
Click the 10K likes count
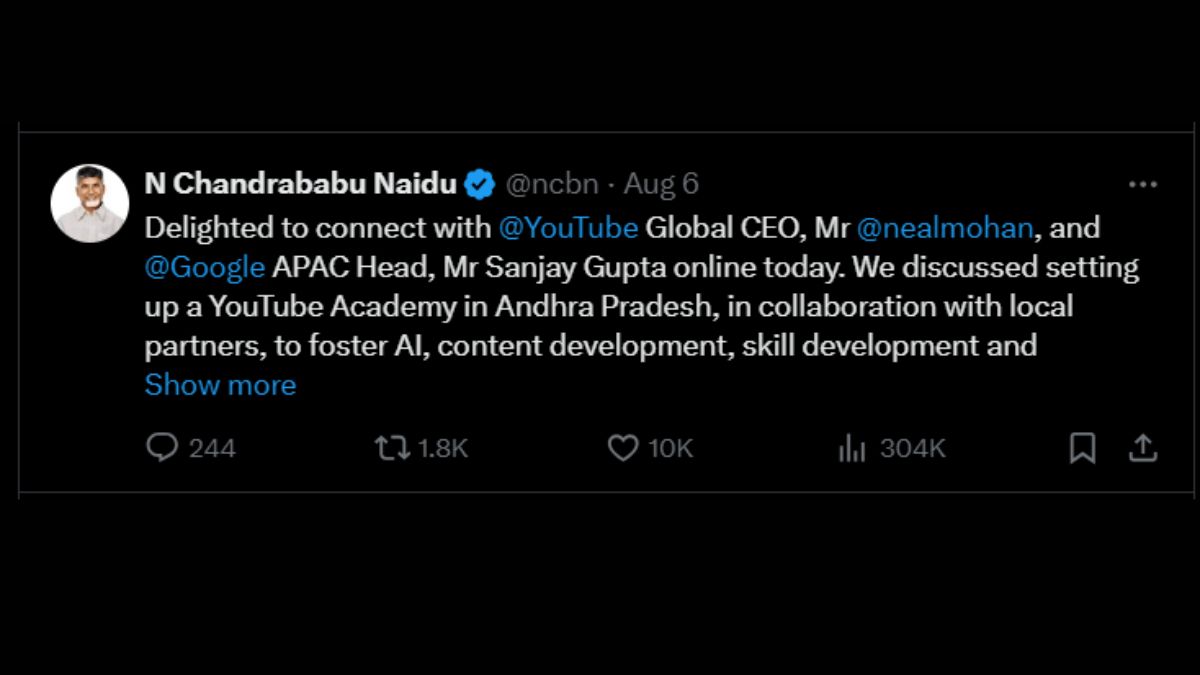pos(671,448)
